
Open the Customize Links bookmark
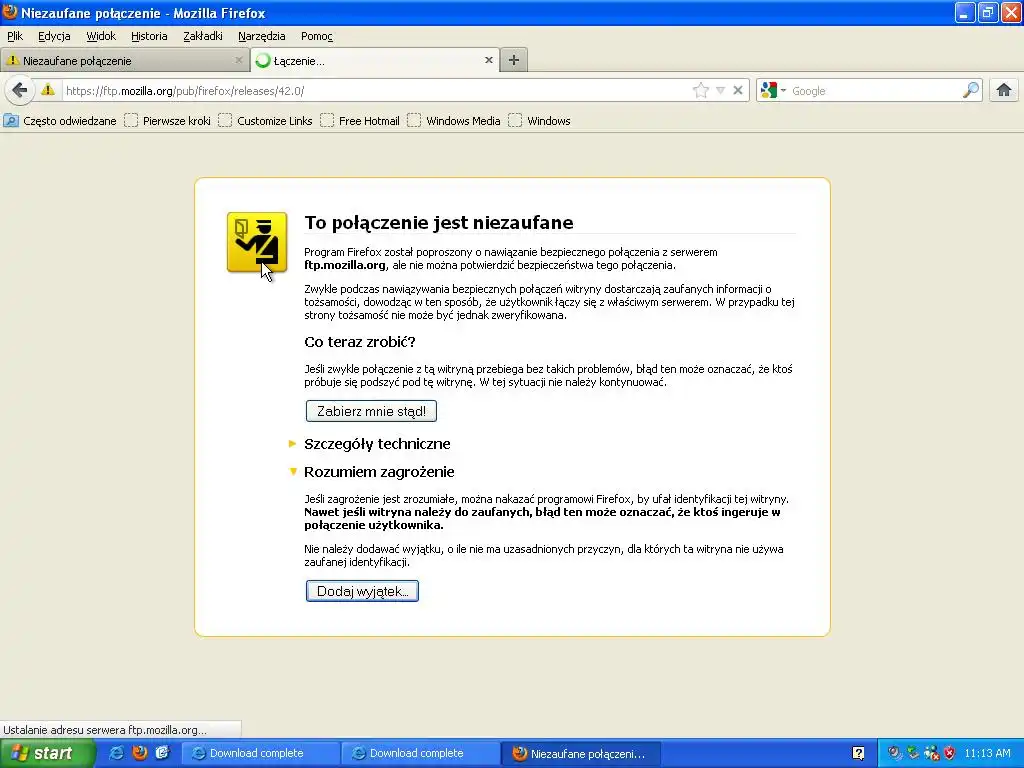click(x=266, y=121)
